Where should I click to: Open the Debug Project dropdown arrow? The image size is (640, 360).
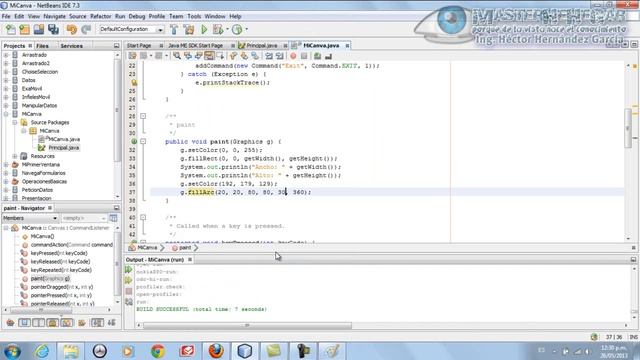tap(227, 29)
